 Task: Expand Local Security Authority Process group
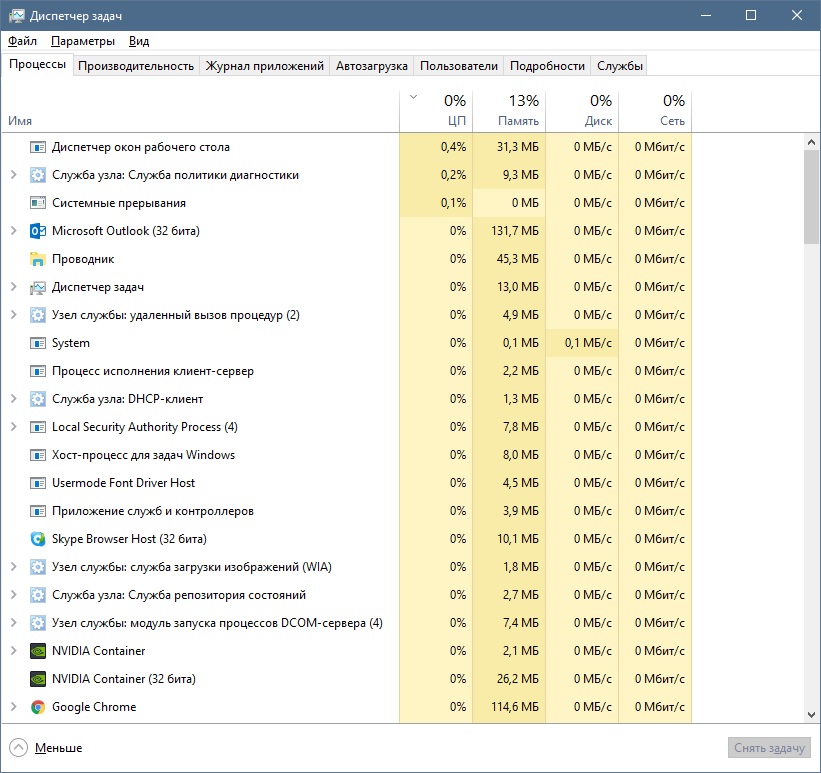pyautogui.click(x=14, y=427)
